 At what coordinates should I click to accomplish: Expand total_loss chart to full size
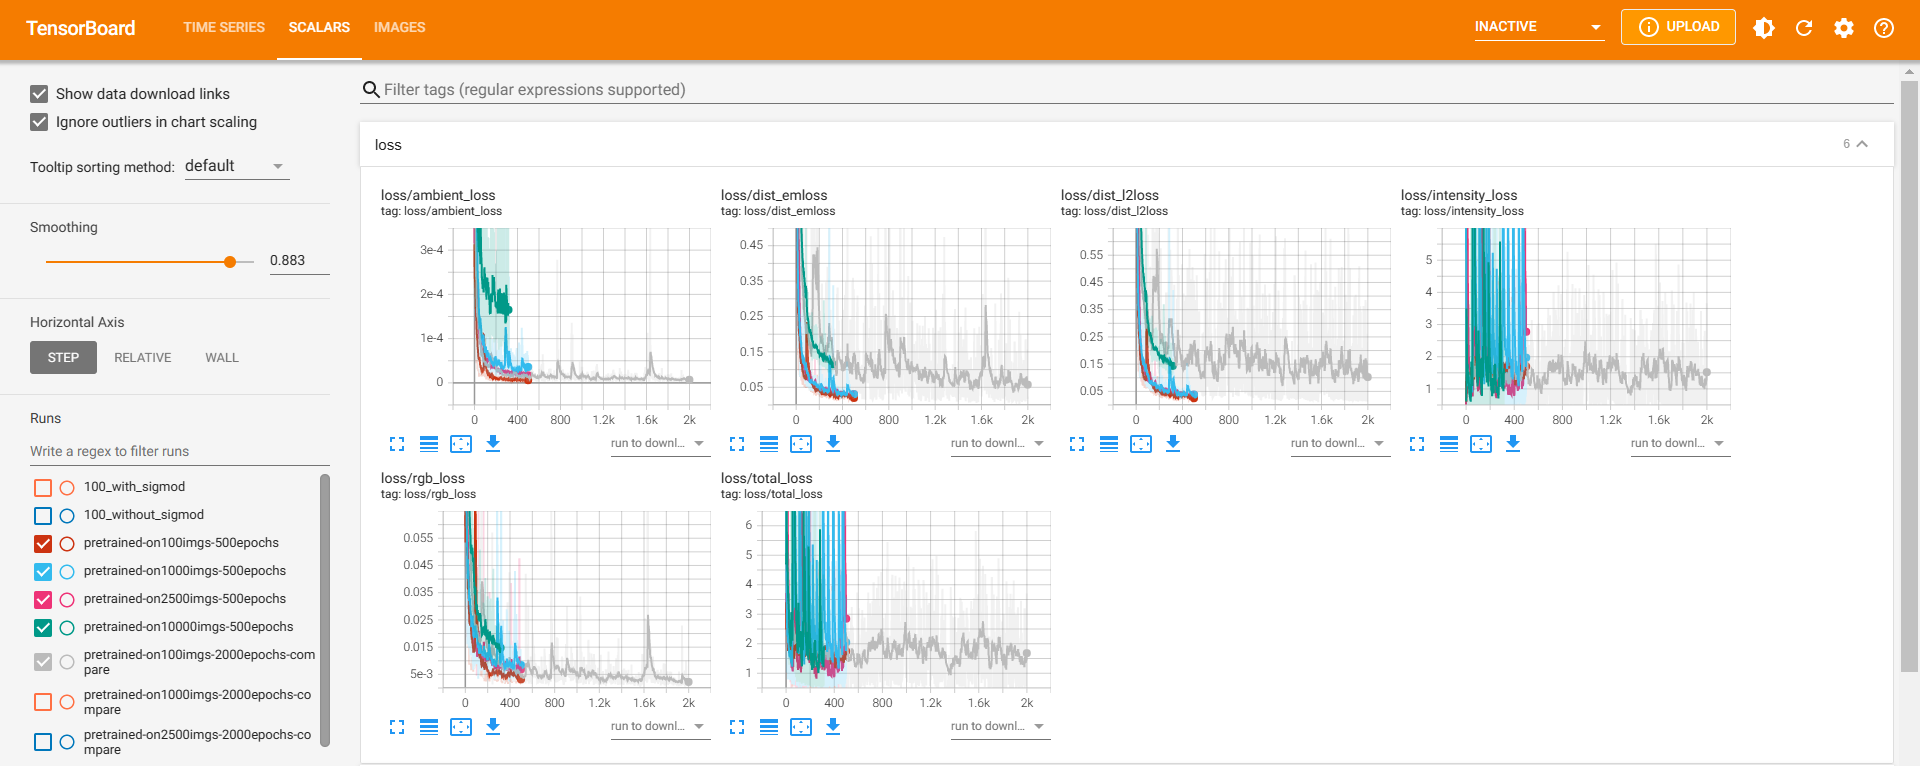pyautogui.click(x=737, y=727)
